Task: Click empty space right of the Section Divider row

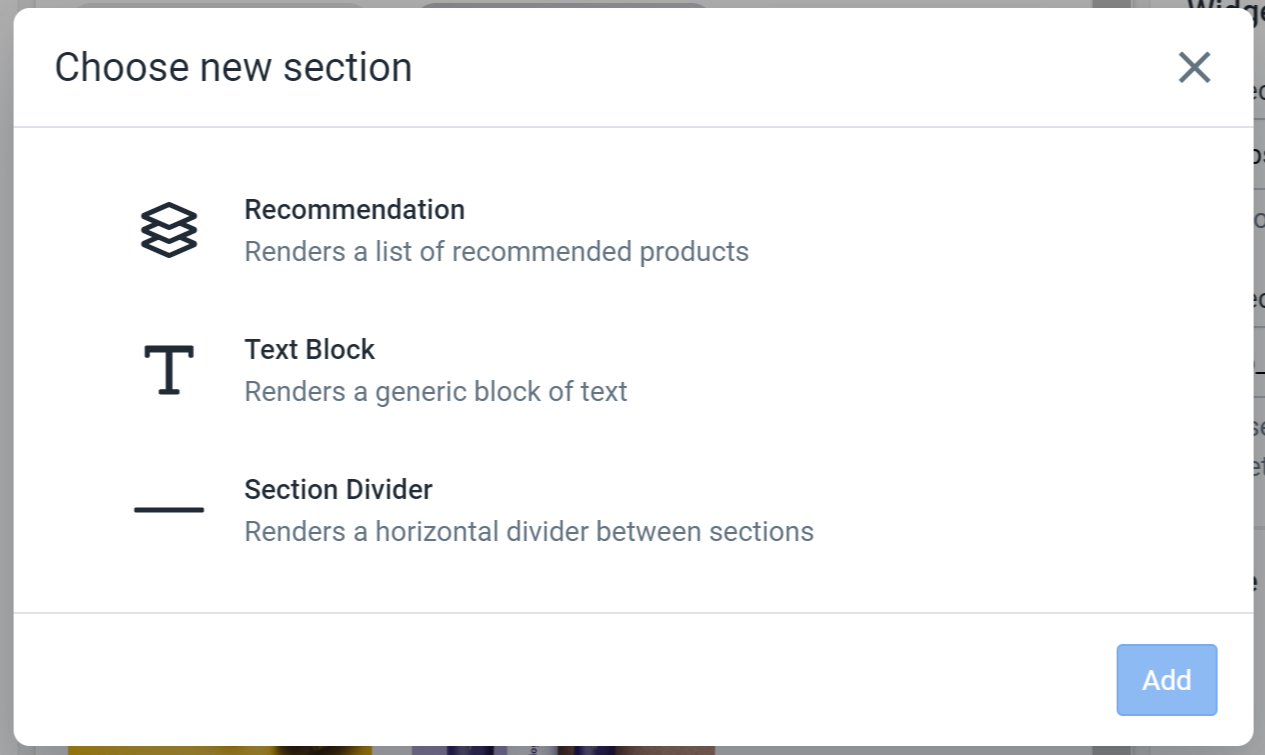Action: (1030, 510)
